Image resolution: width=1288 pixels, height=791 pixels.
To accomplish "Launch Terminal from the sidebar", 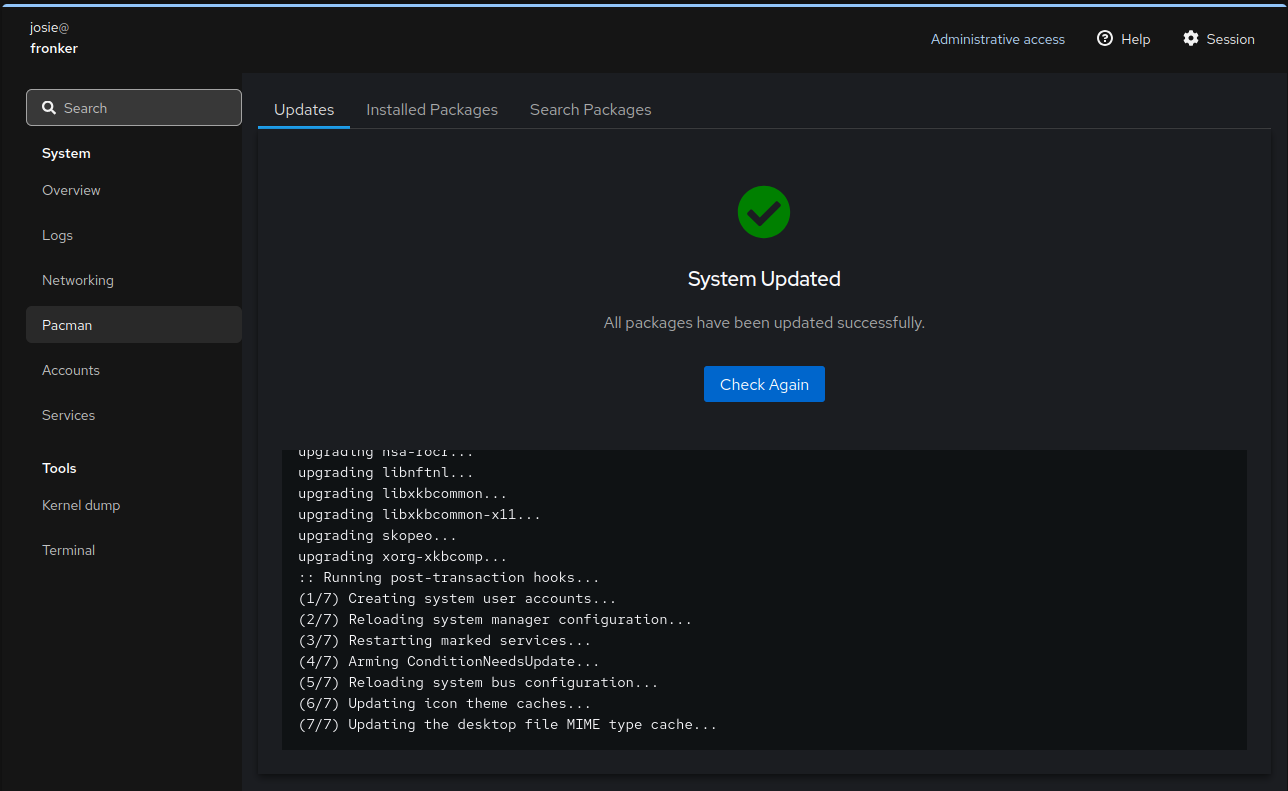I will [x=68, y=550].
